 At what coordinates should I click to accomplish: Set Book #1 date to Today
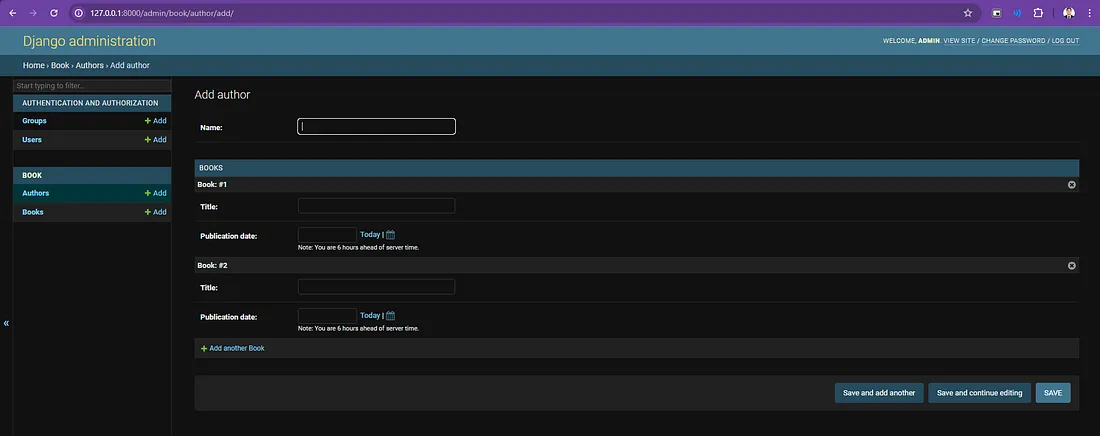pyautogui.click(x=370, y=234)
